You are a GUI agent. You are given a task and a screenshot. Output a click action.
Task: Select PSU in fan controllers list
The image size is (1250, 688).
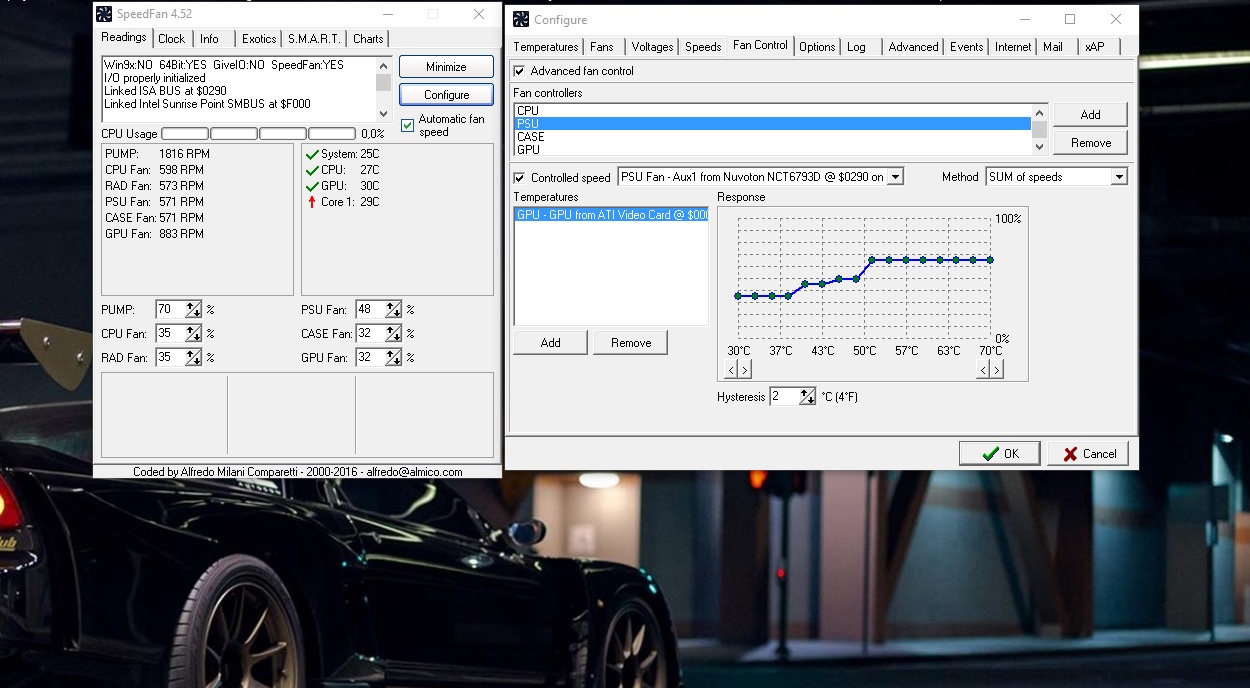772,124
